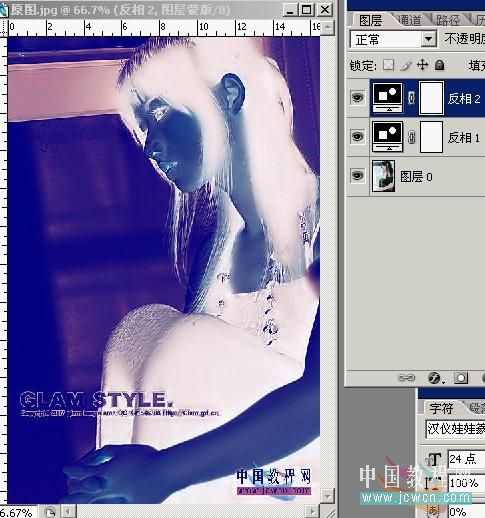Switch to the 图层 tab
This screenshot has width=485, height=518.
click(370, 20)
